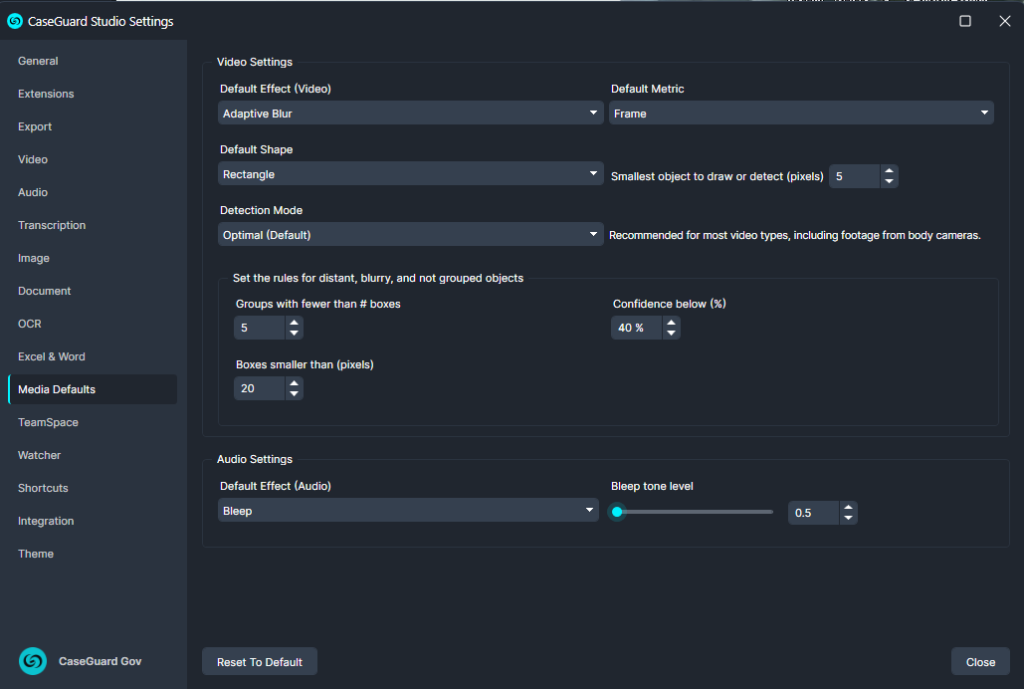Click the bleep tone level slider handle
This screenshot has height=689, width=1024.
(617, 512)
